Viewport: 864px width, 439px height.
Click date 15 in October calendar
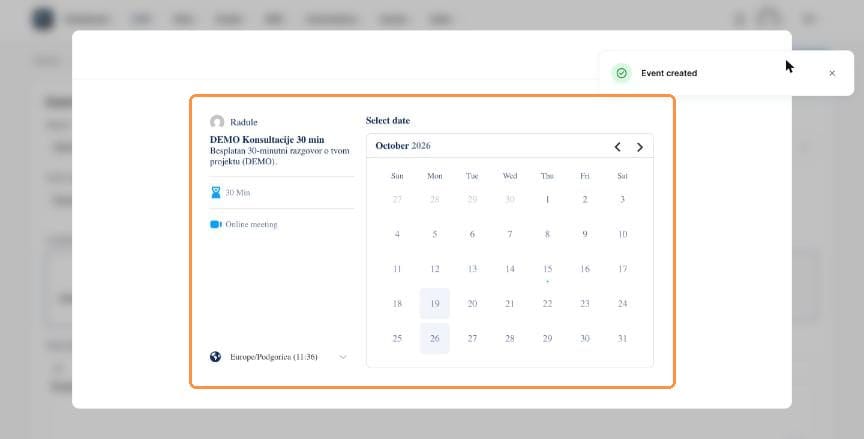coord(547,269)
